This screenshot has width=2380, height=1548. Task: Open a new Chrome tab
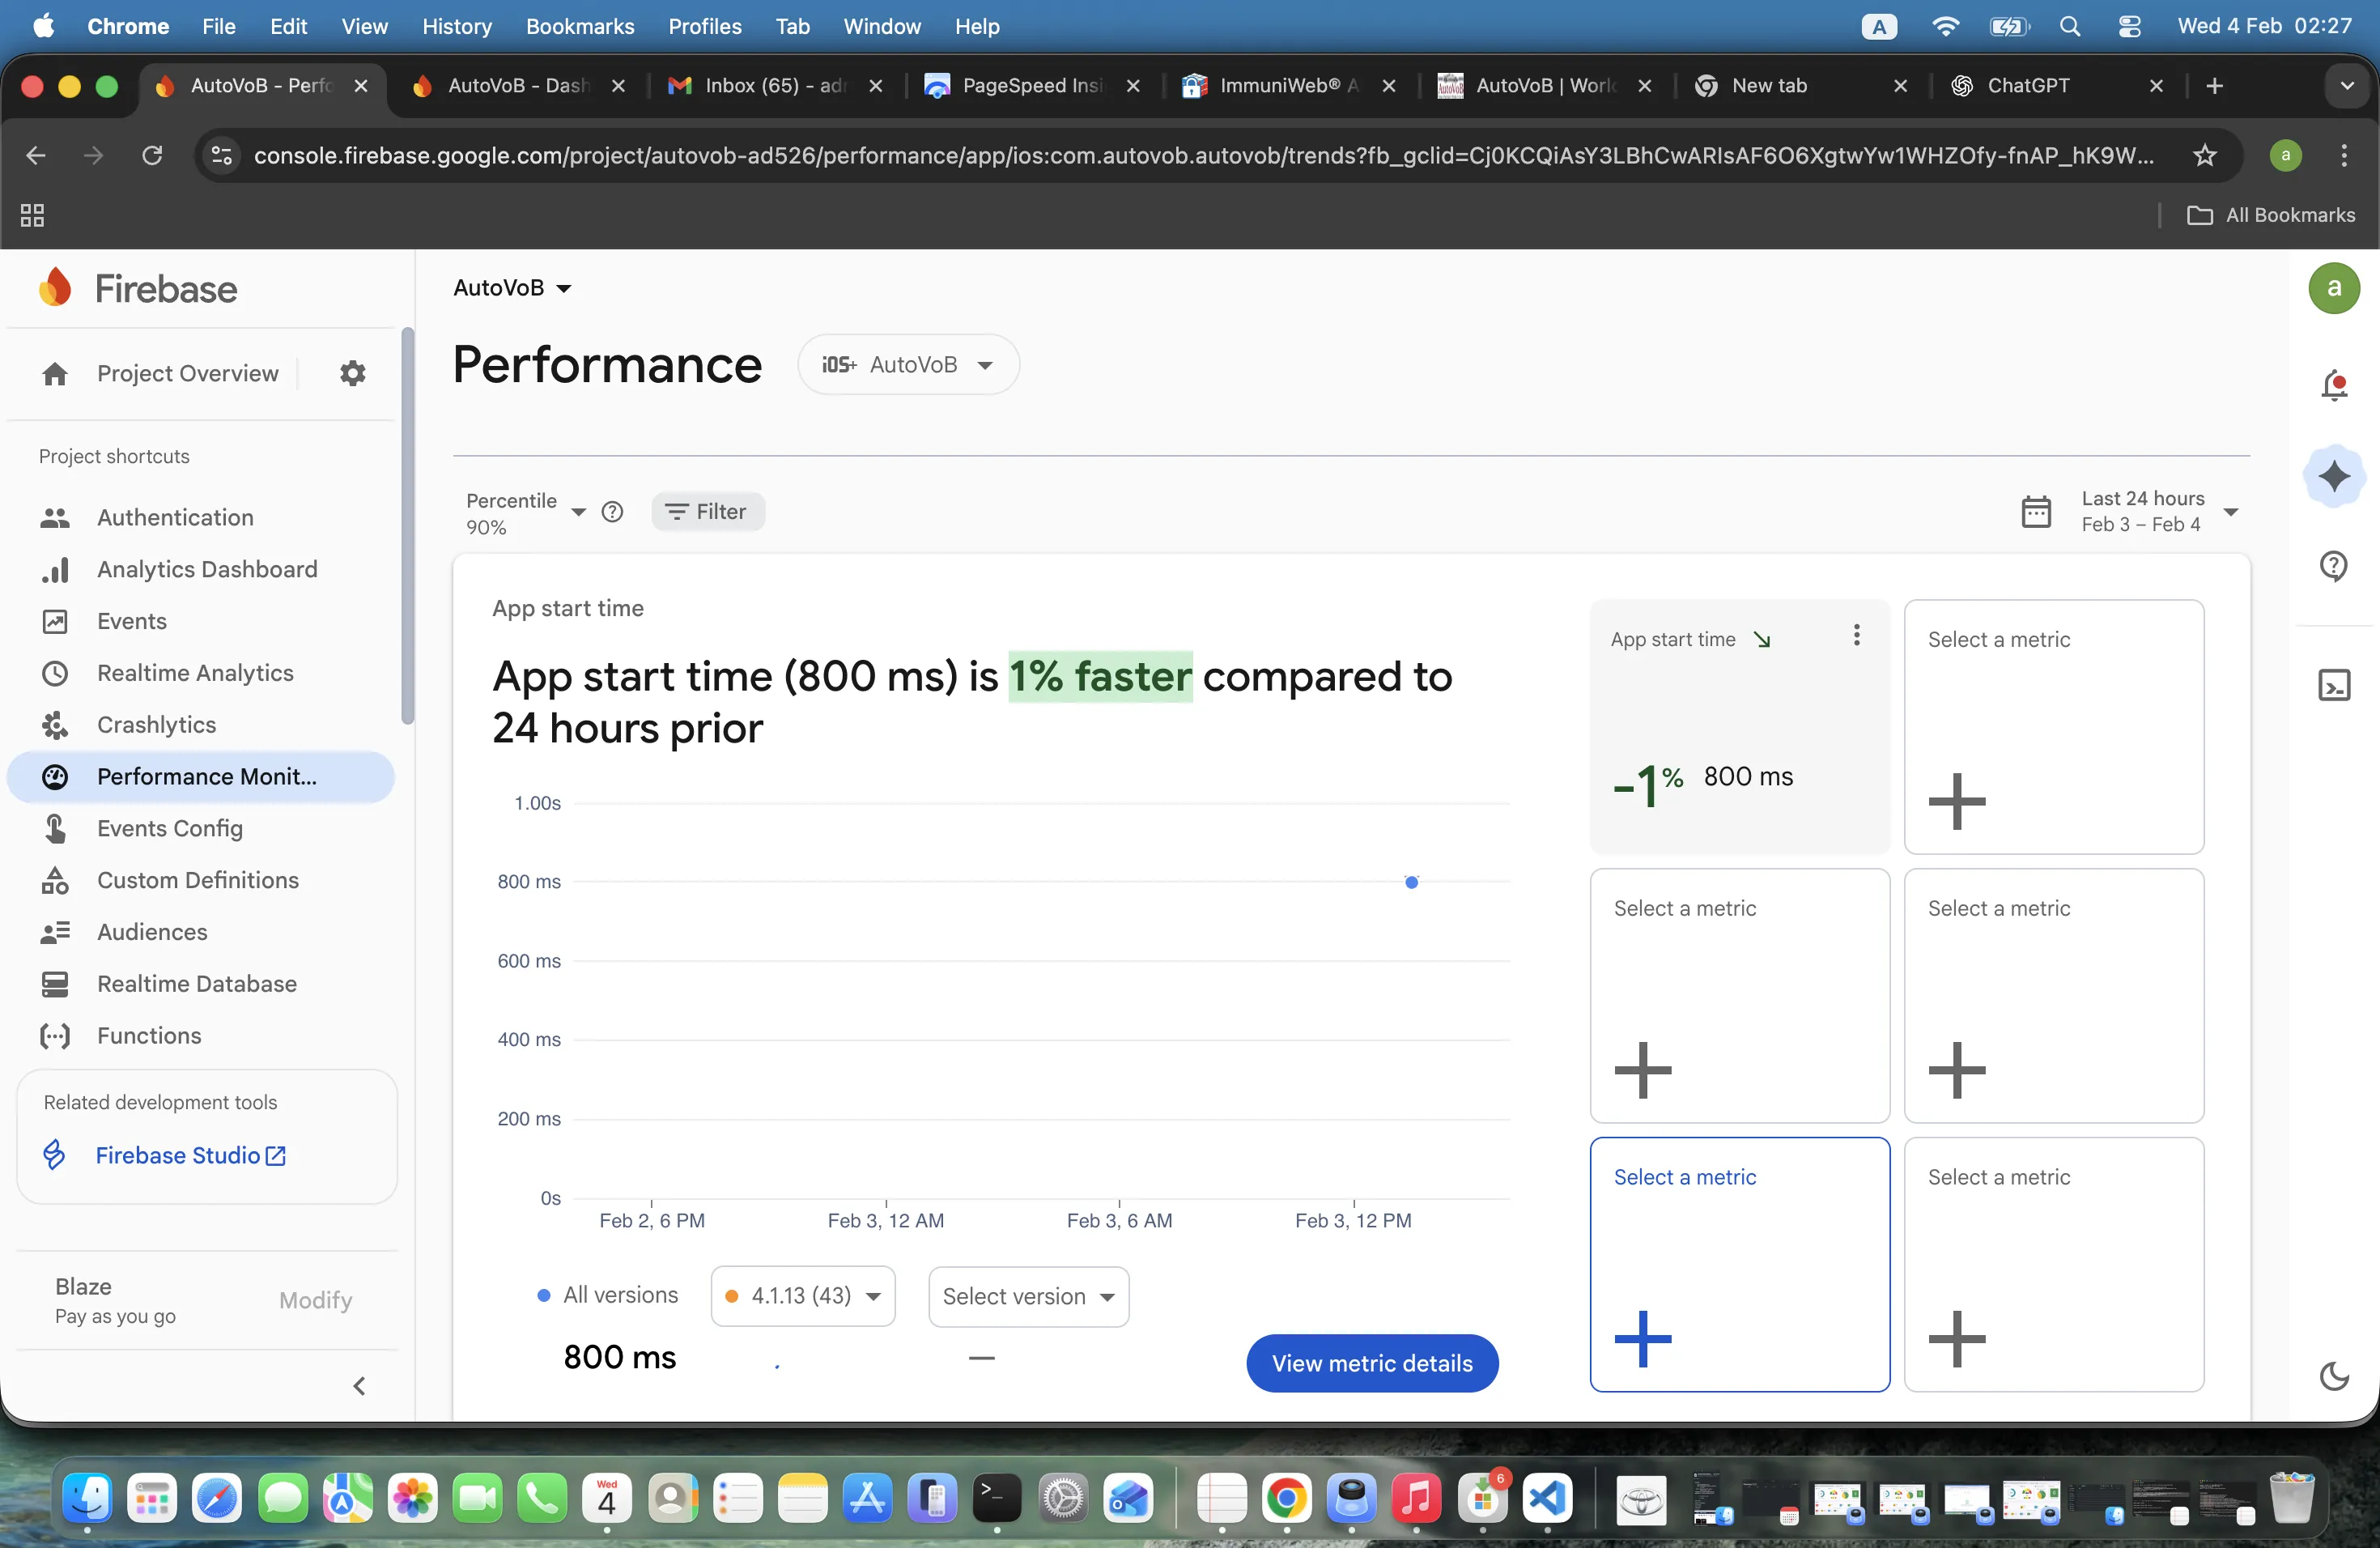2214,86
